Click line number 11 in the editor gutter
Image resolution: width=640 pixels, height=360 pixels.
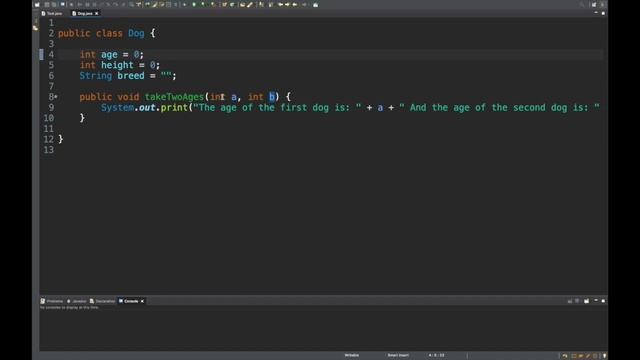[49, 129]
